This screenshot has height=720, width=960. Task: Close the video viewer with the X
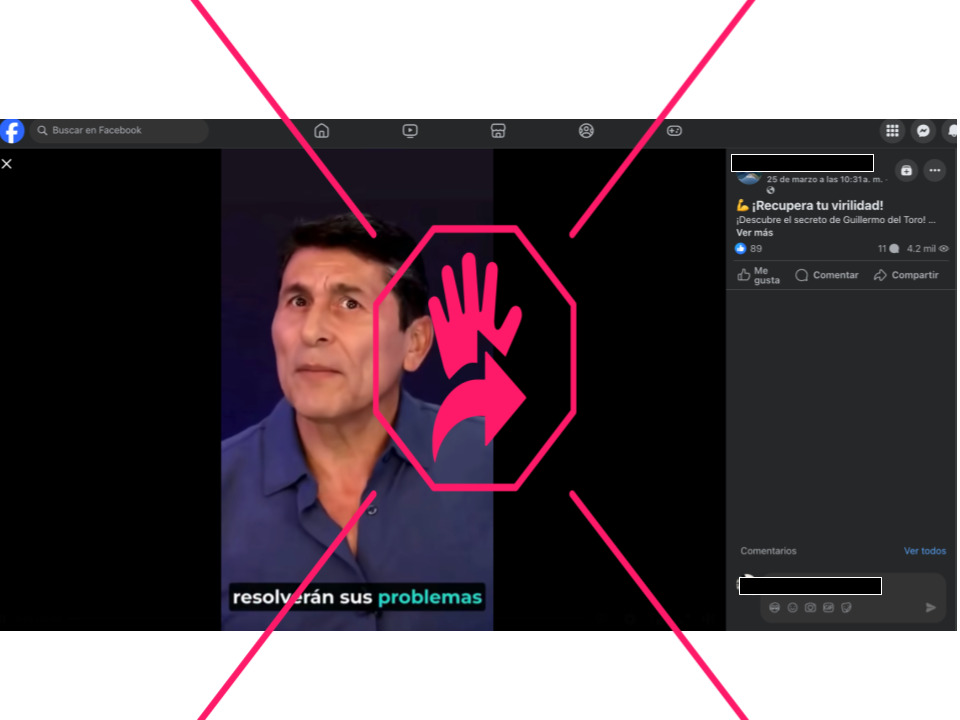tap(7, 164)
